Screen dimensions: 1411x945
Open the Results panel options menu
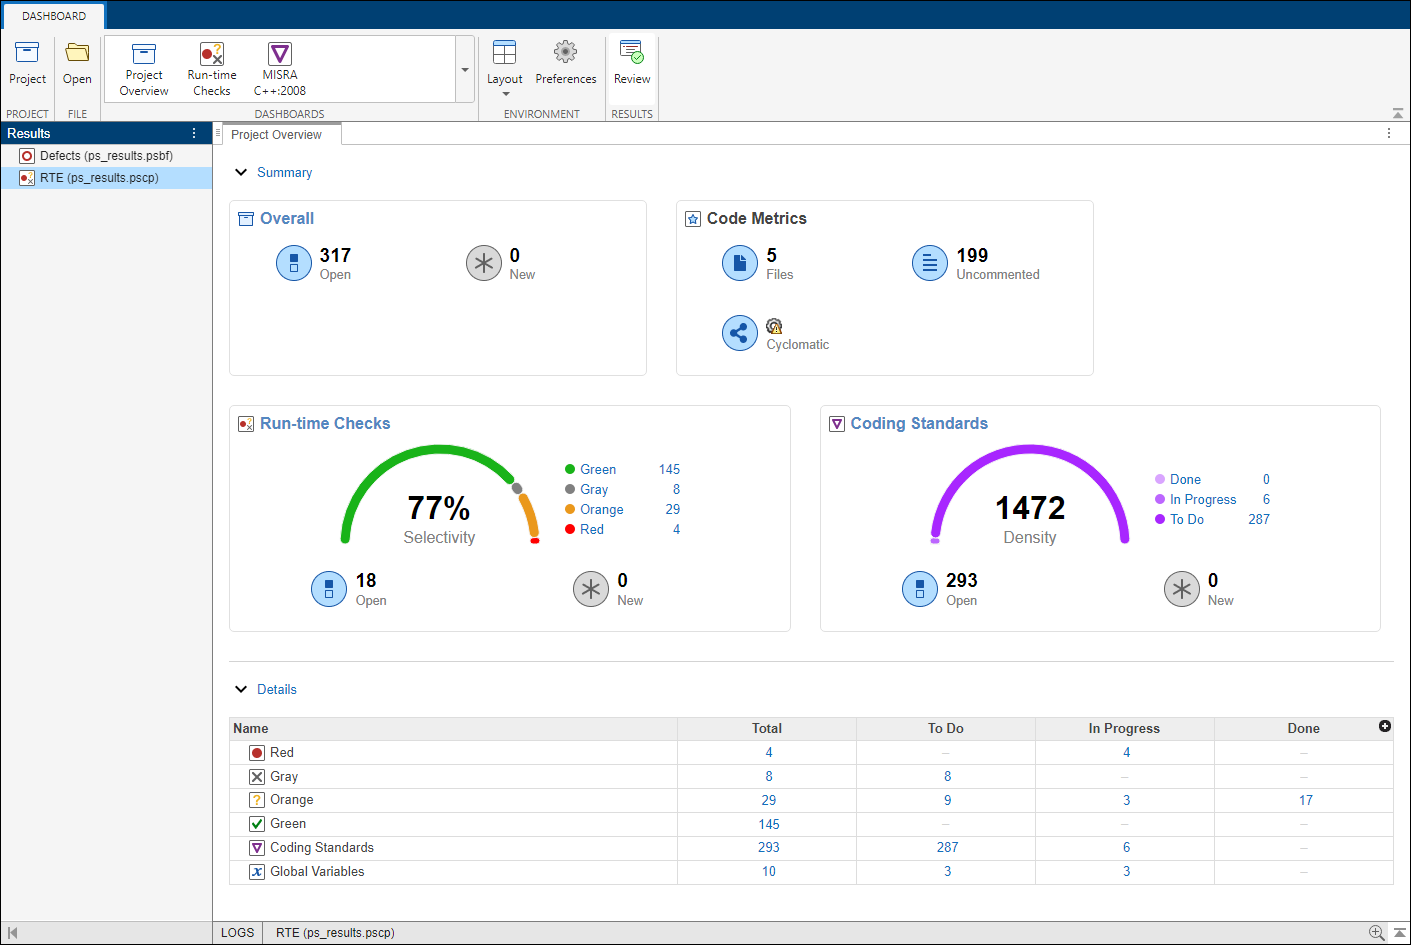tap(193, 132)
